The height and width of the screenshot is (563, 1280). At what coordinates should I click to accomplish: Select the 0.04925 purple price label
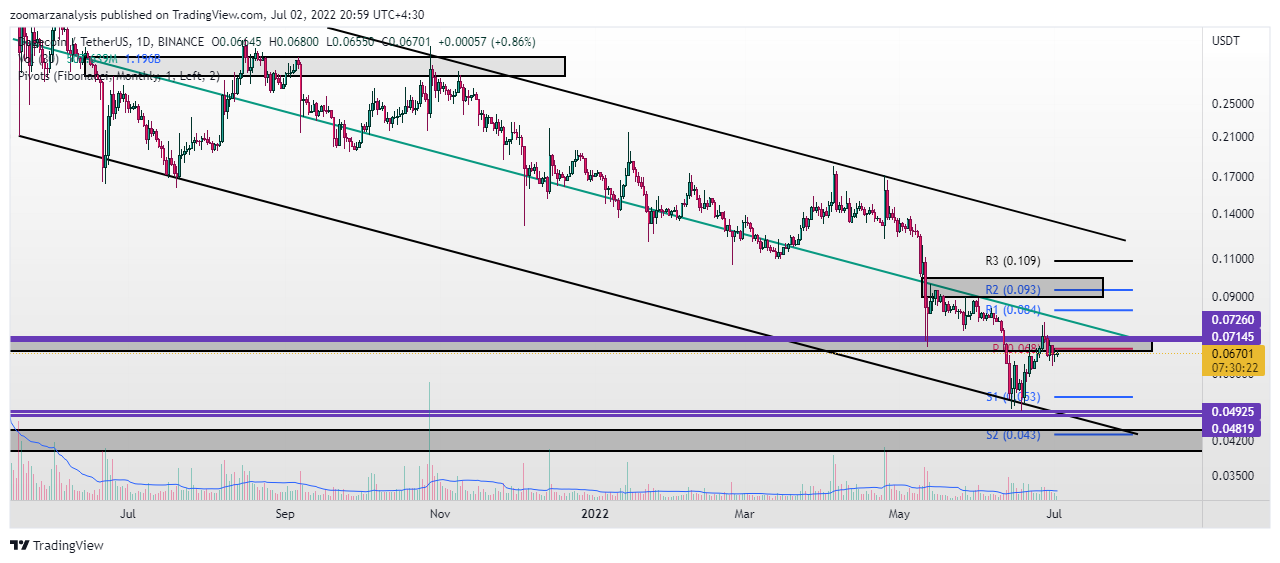[1233, 412]
